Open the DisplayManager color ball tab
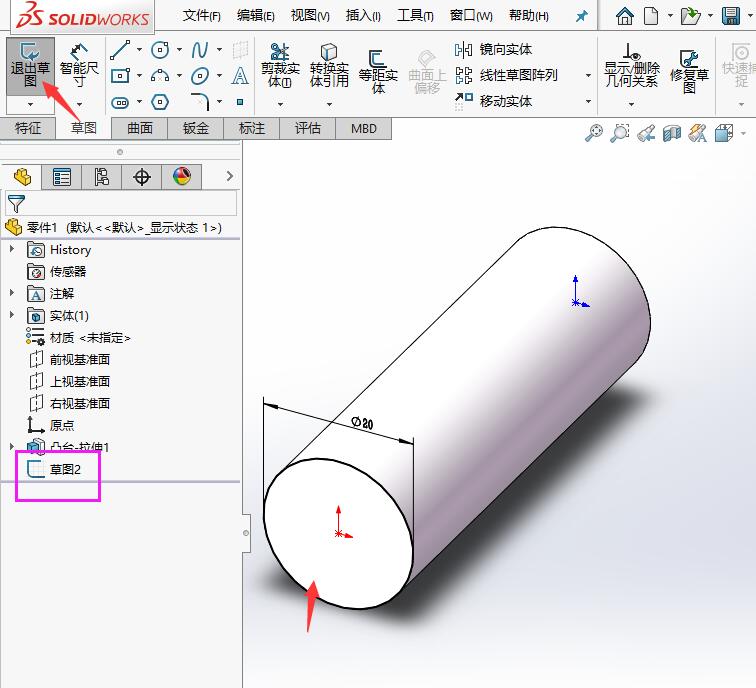The image size is (756, 688). point(182,177)
